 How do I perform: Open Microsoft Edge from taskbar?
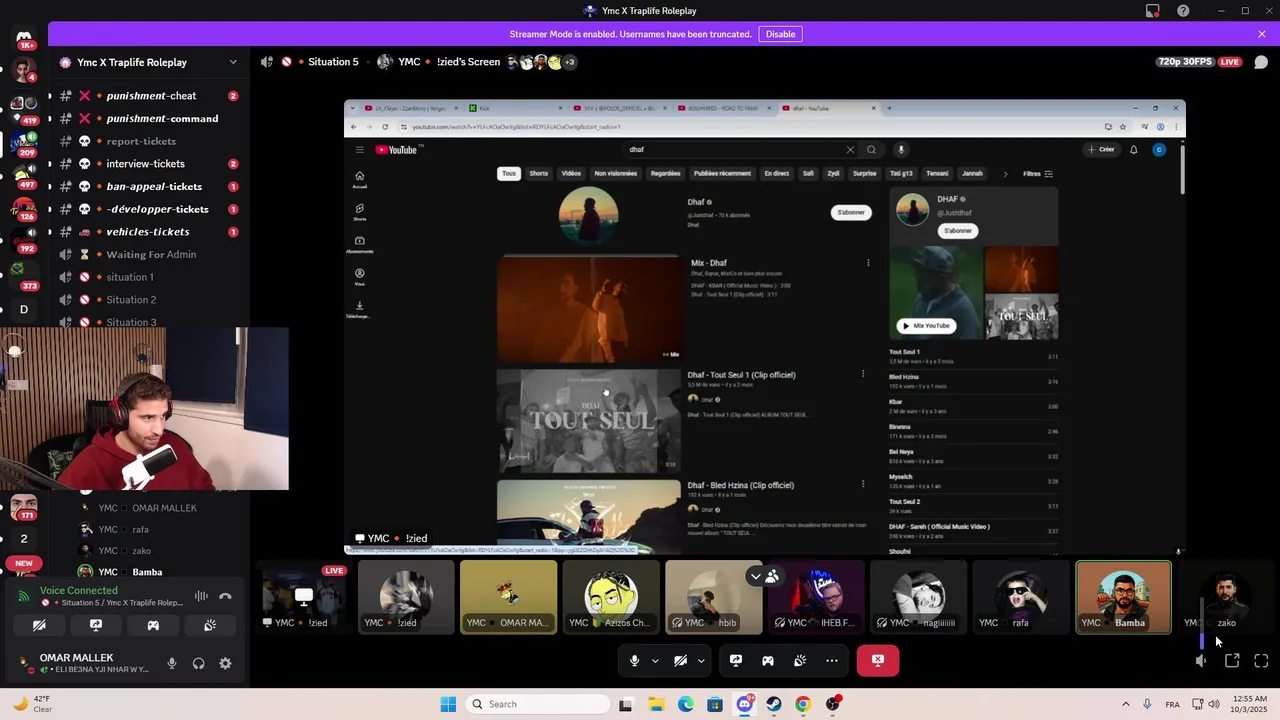(685, 704)
